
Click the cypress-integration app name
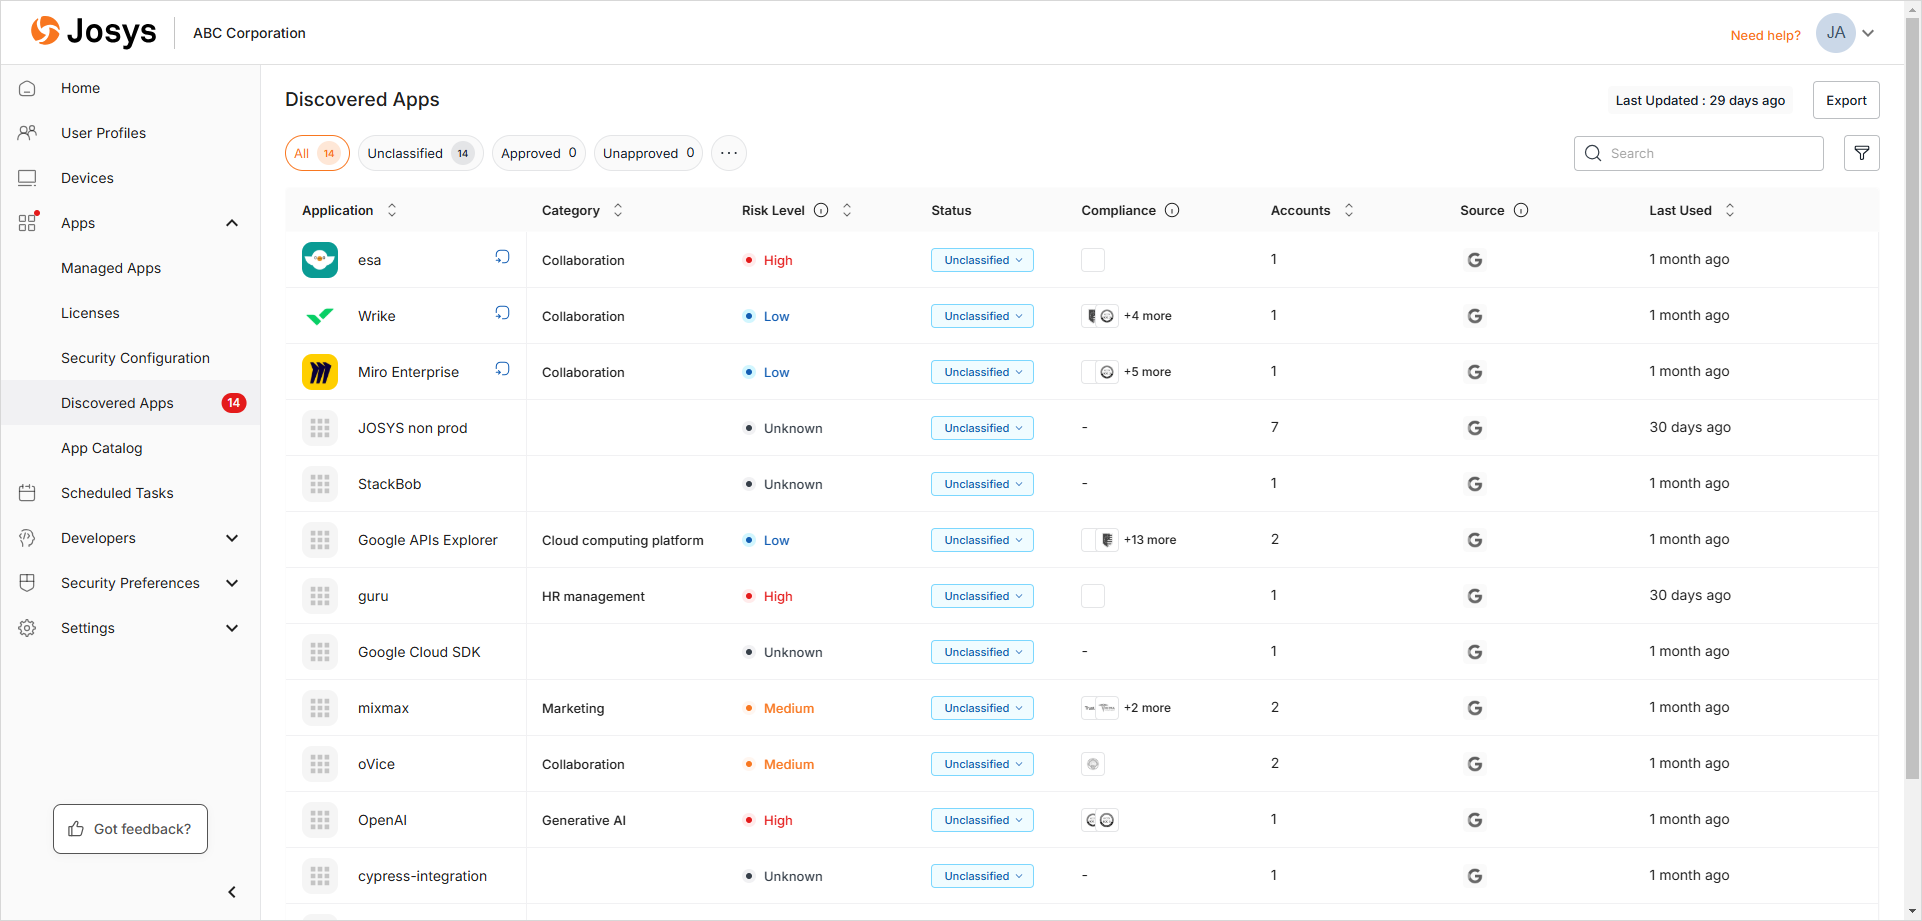click(422, 876)
